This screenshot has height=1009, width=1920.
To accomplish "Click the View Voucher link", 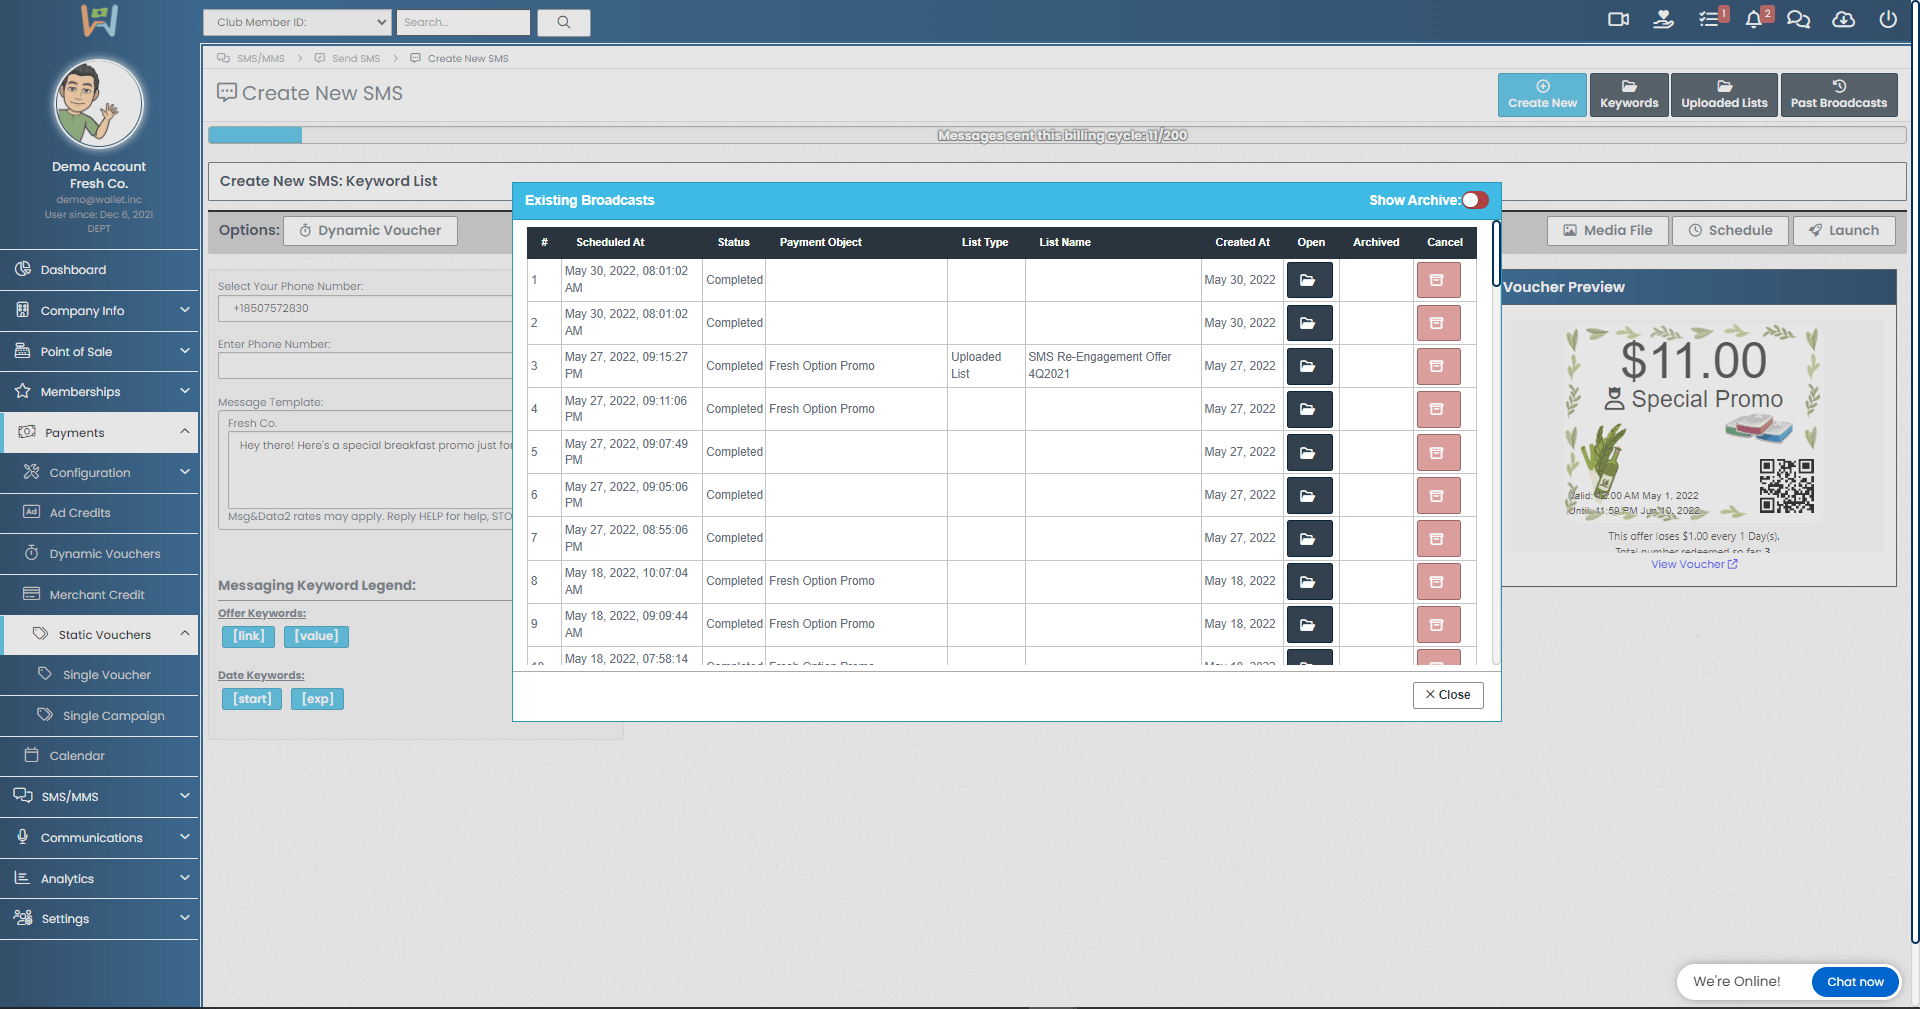I will point(1693,565).
